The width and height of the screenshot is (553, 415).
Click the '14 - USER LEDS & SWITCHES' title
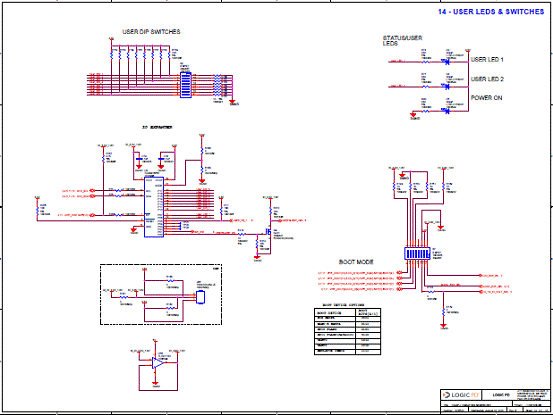(x=491, y=12)
